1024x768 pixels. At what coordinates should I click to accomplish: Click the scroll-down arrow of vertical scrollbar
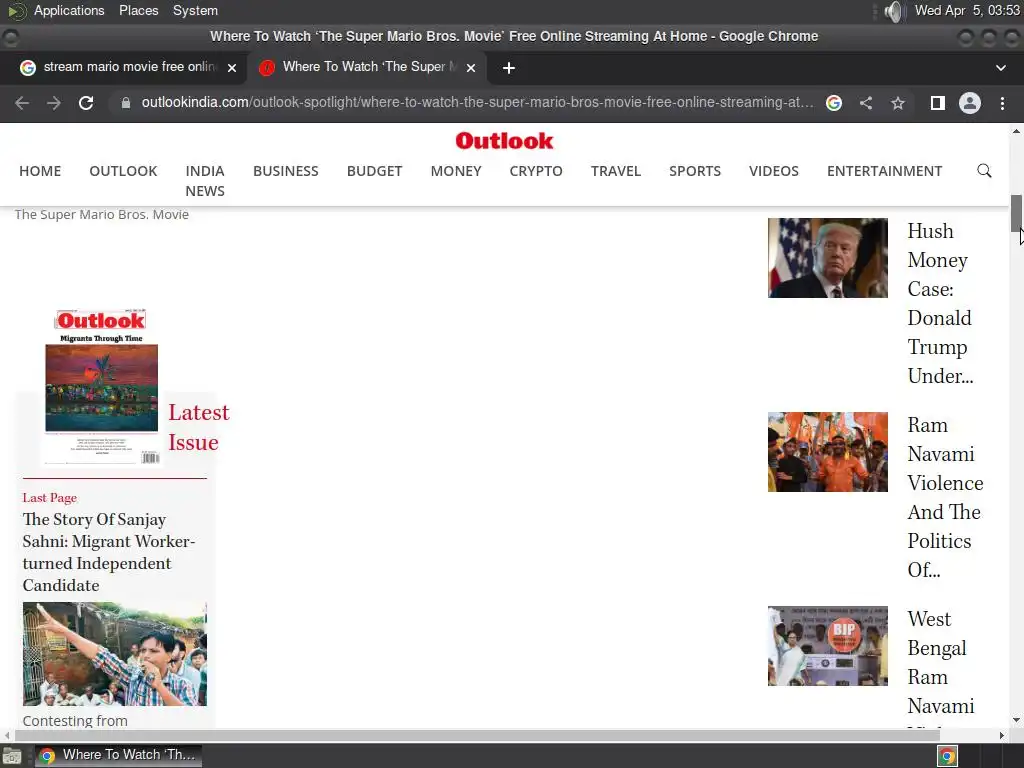click(x=1016, y=720)
